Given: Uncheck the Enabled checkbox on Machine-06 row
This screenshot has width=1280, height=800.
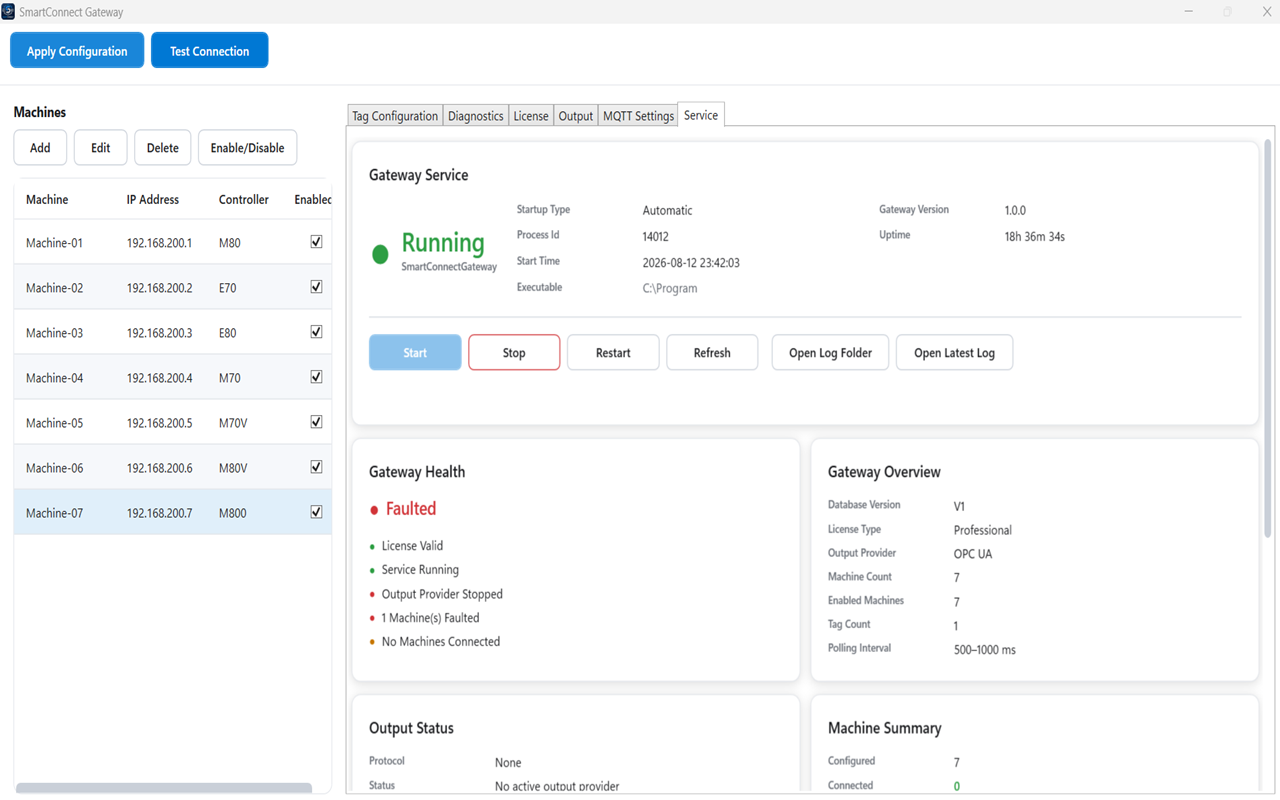Looking at the screenshot, I should point(316,467).
